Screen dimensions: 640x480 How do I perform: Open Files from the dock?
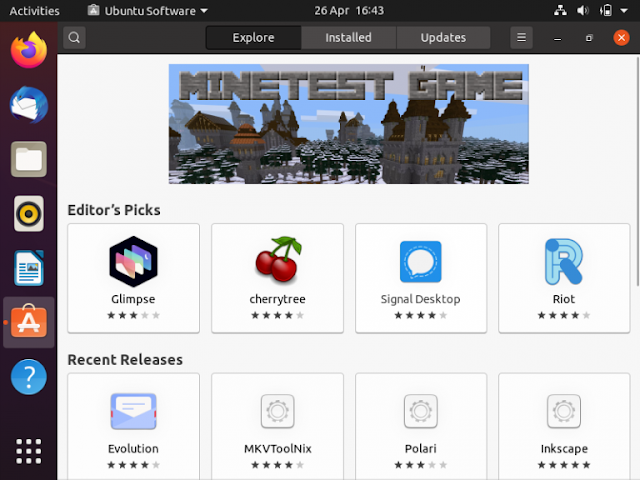pyautogui.click(x=29, y=159)
